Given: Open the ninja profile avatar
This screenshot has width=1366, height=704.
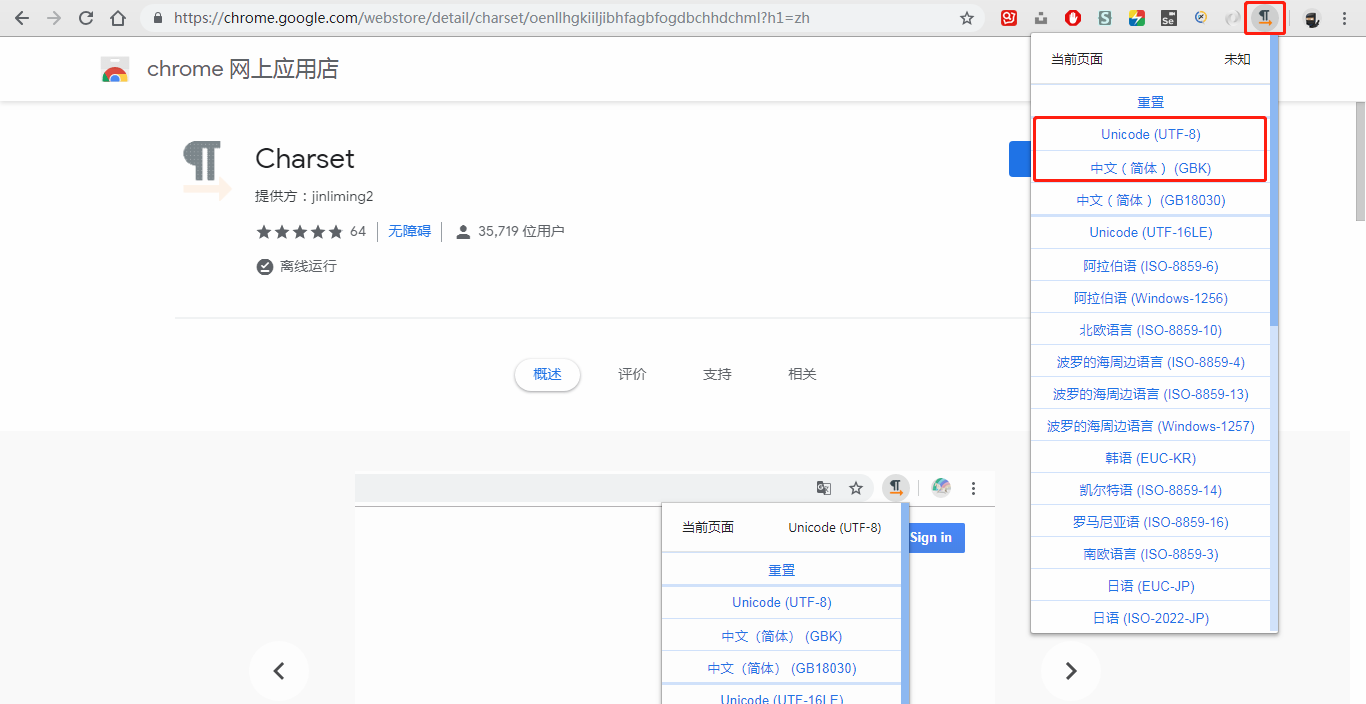Looking at the screenshot, I should tap(1312, 18).
